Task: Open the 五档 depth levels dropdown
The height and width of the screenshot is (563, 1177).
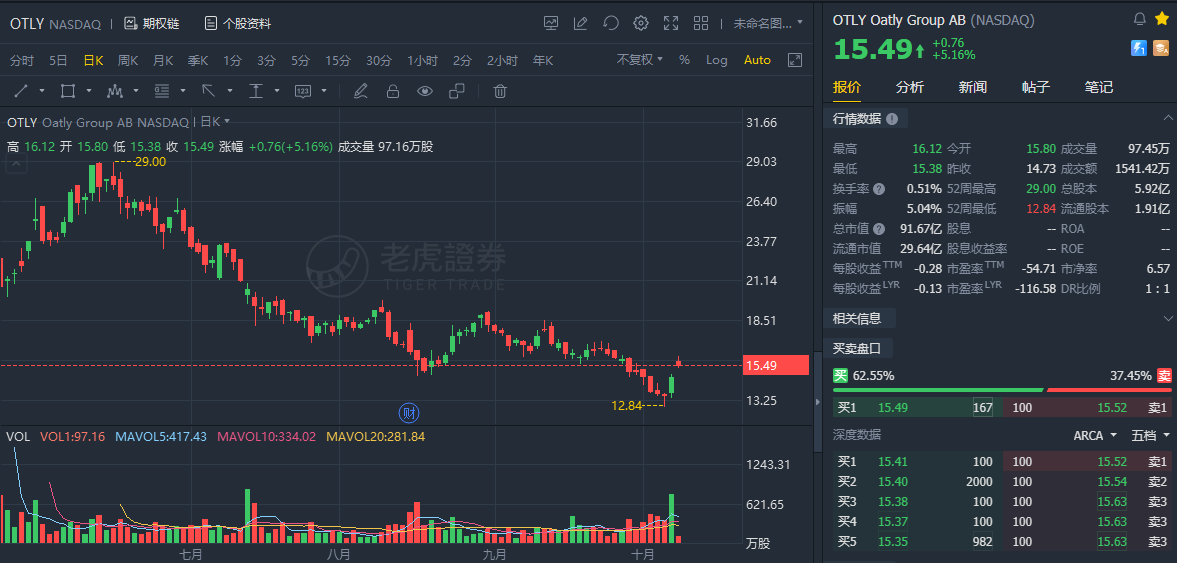Action: coord(1151,435)
